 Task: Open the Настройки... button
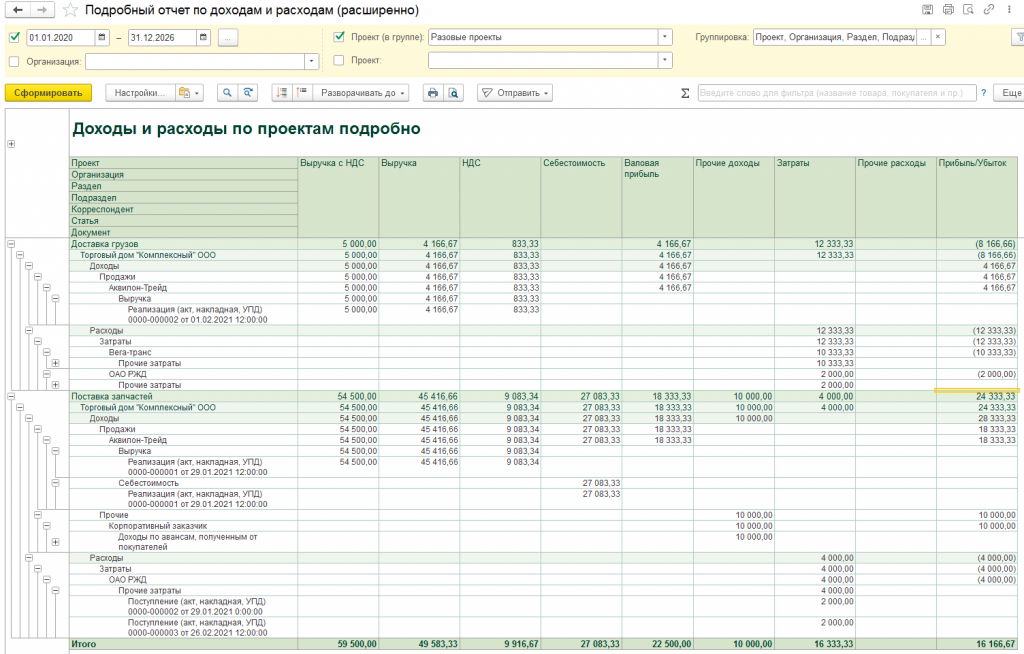pyautogui.click(x=140, y=93)
